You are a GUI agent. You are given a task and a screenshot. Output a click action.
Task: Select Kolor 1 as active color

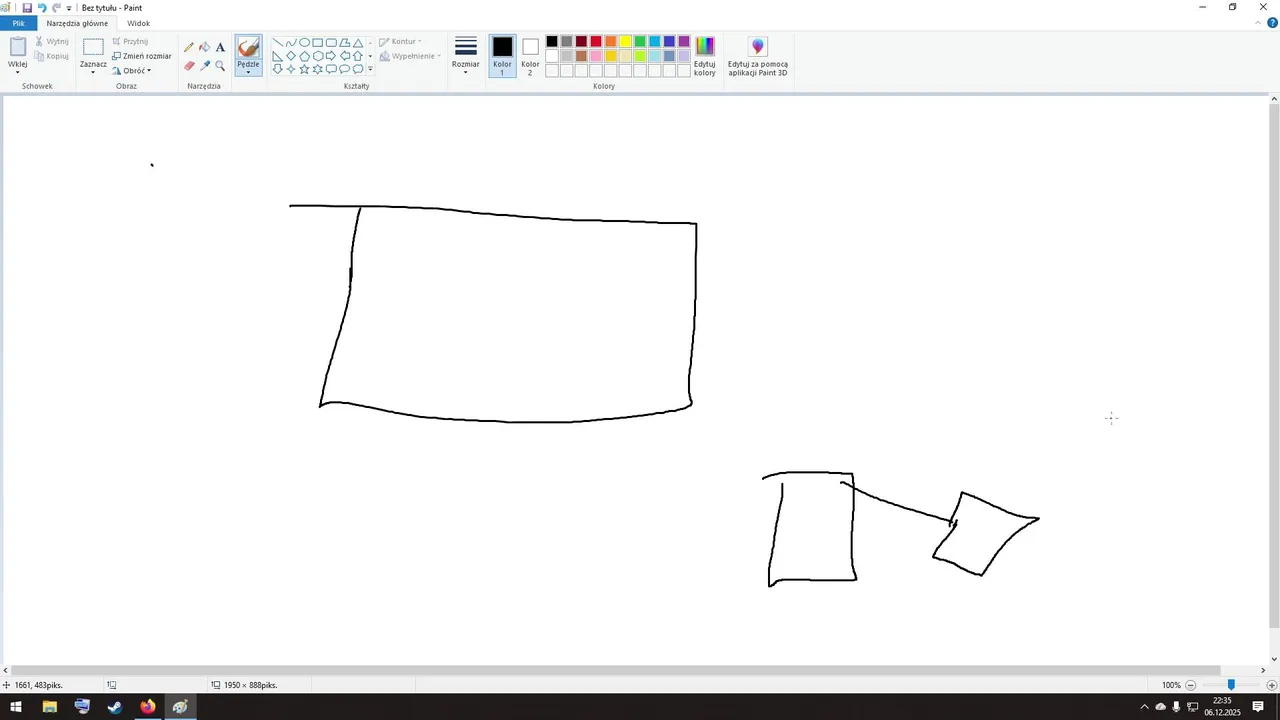pos(502,56)
